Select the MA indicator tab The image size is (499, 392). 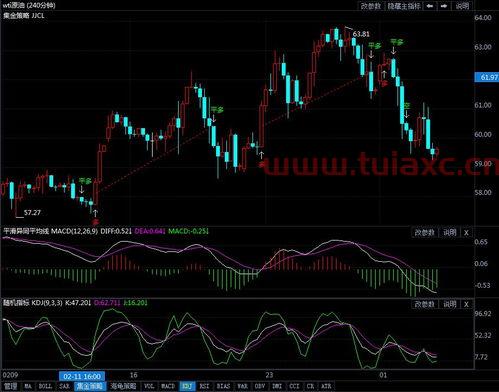coord(28,386)
